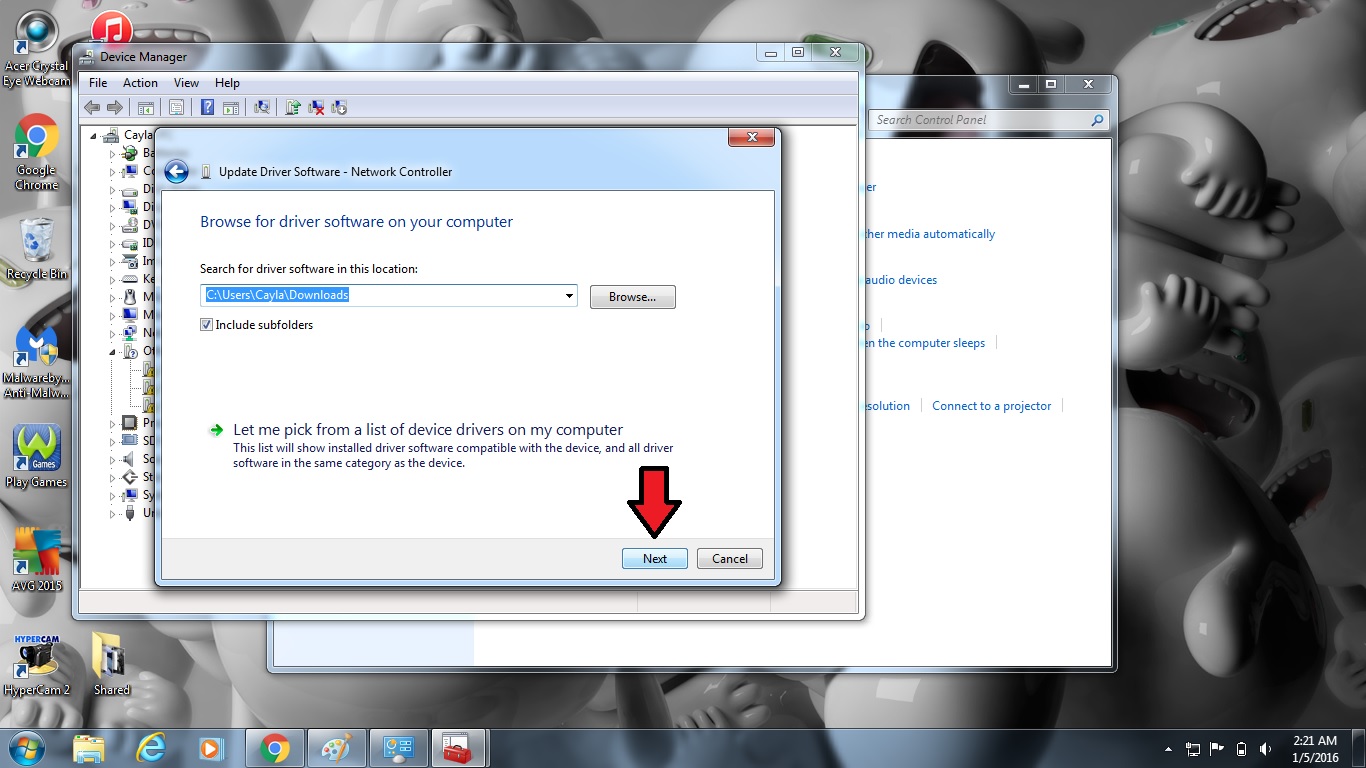Select the Imaging devices camera icon in tree
The image size is (1366, 768).
[x=129, y=261]
